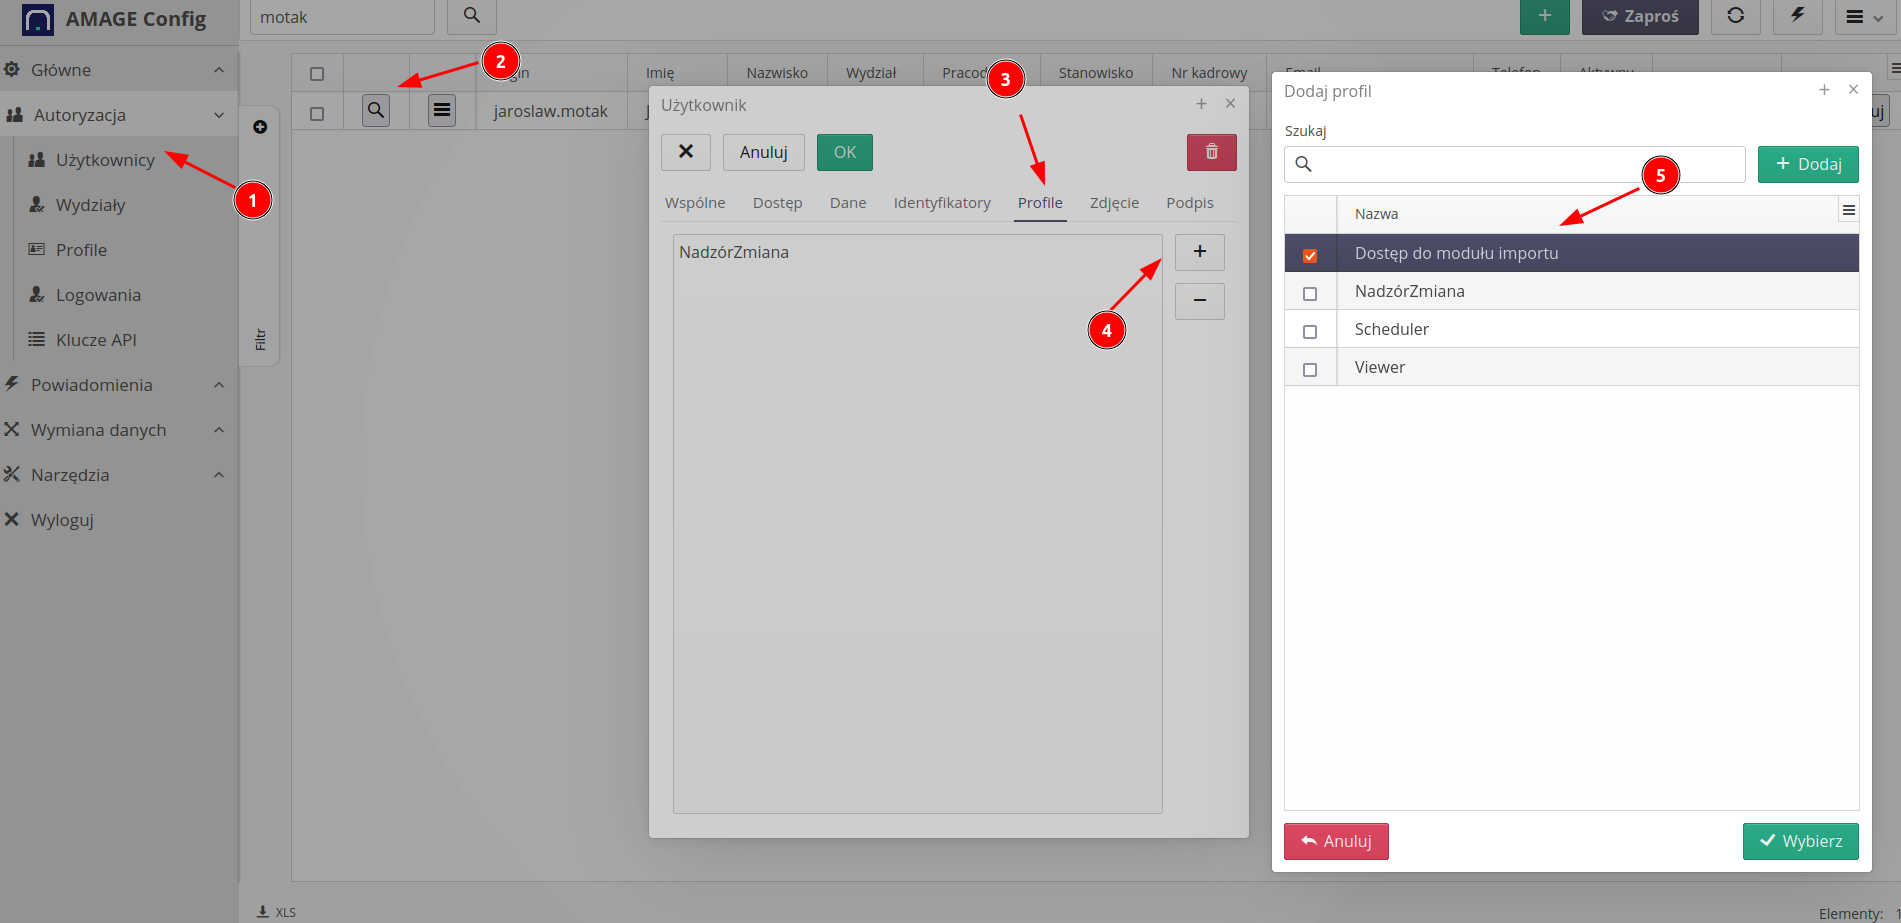Confirm selection with Wybierz button
The width and height of the screenshot is (1901, 923).
(1800, 841)
